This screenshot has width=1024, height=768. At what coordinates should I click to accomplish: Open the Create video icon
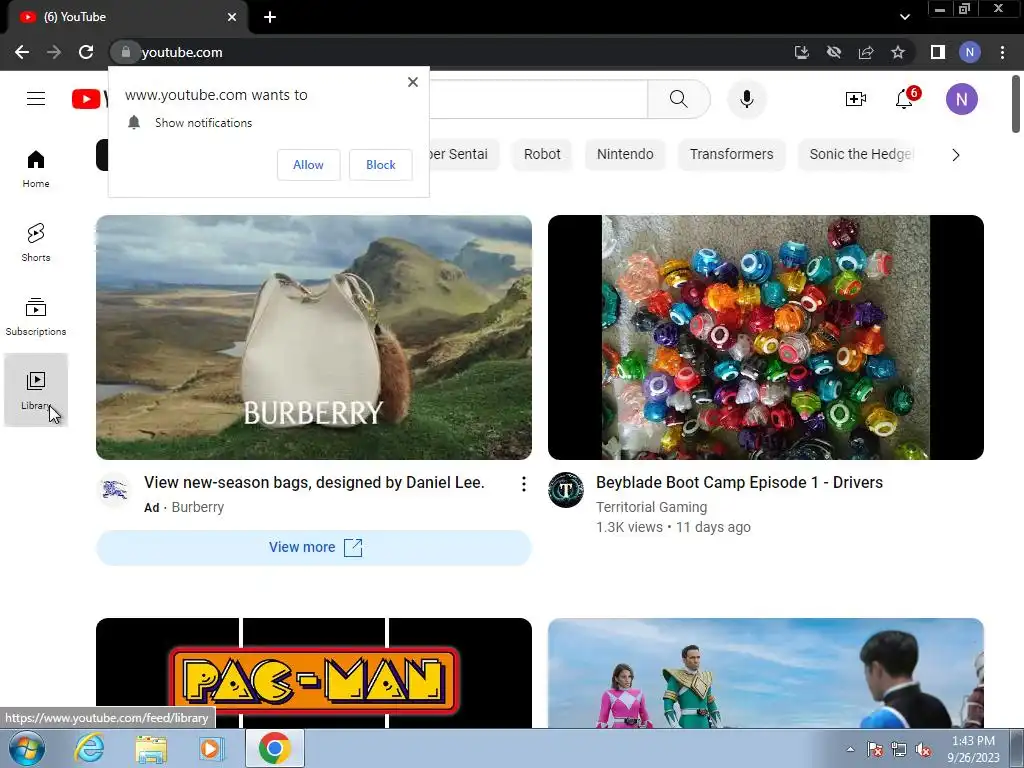click(x=856, y=99)
